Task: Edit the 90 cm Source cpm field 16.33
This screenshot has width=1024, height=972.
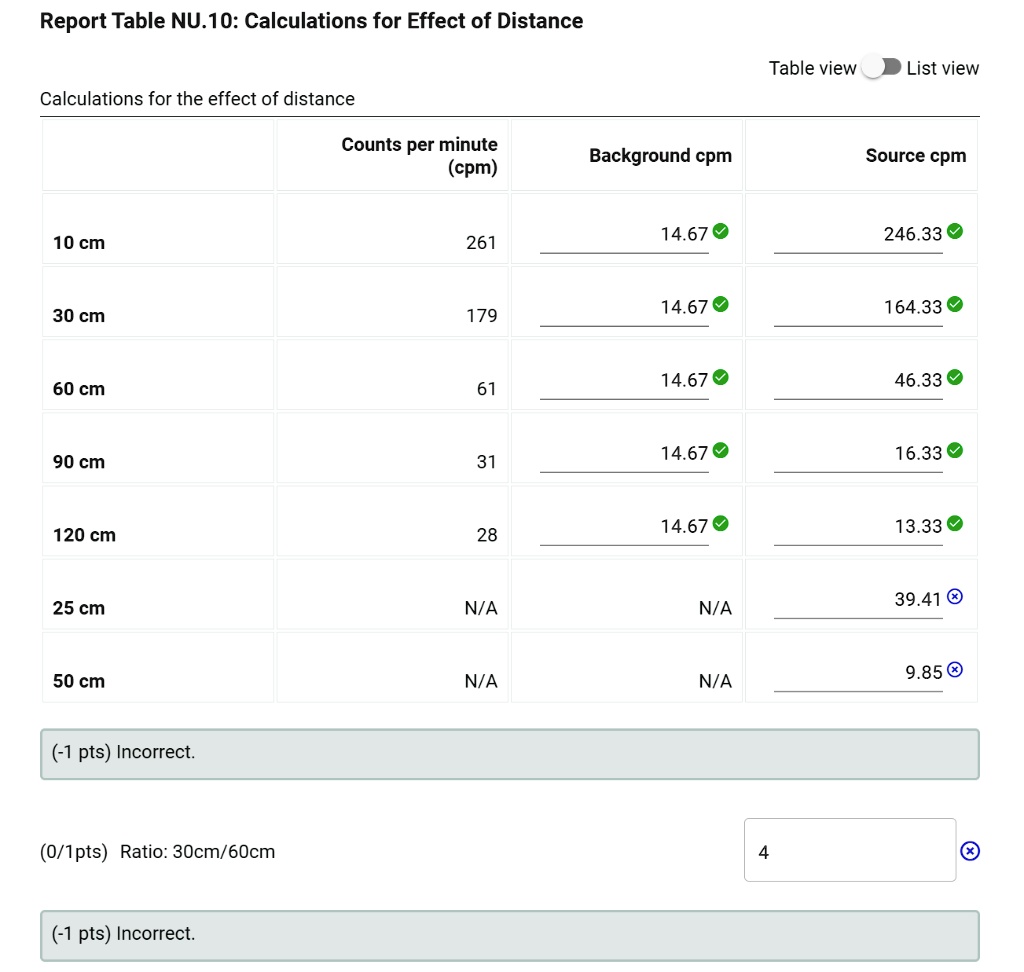Action: coord(858,455)
